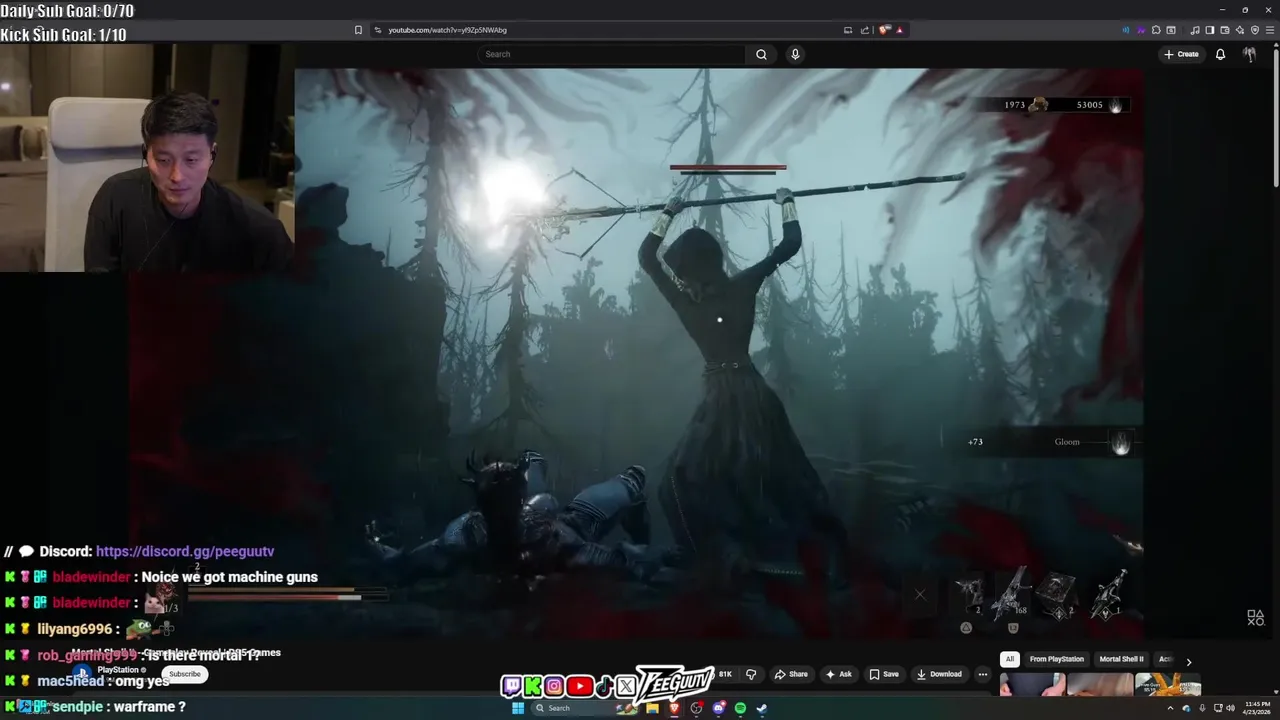
Task: Open Brave Leo AI sparkle icon
Action: point(1240,30)
